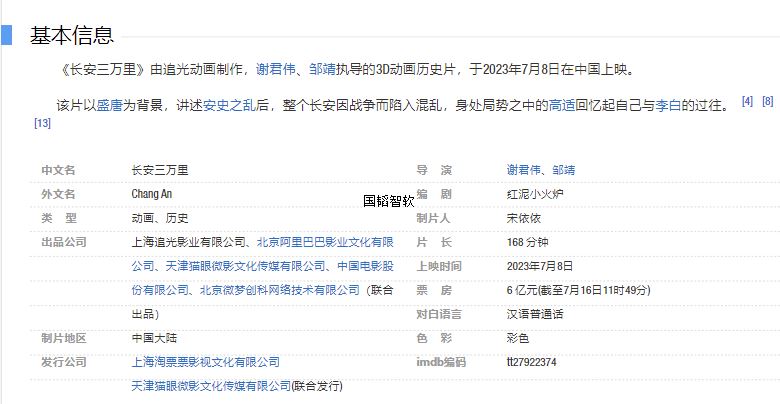780x404 pixels.
Task: Open 中国电影股 company link
Action: (366, 266)
